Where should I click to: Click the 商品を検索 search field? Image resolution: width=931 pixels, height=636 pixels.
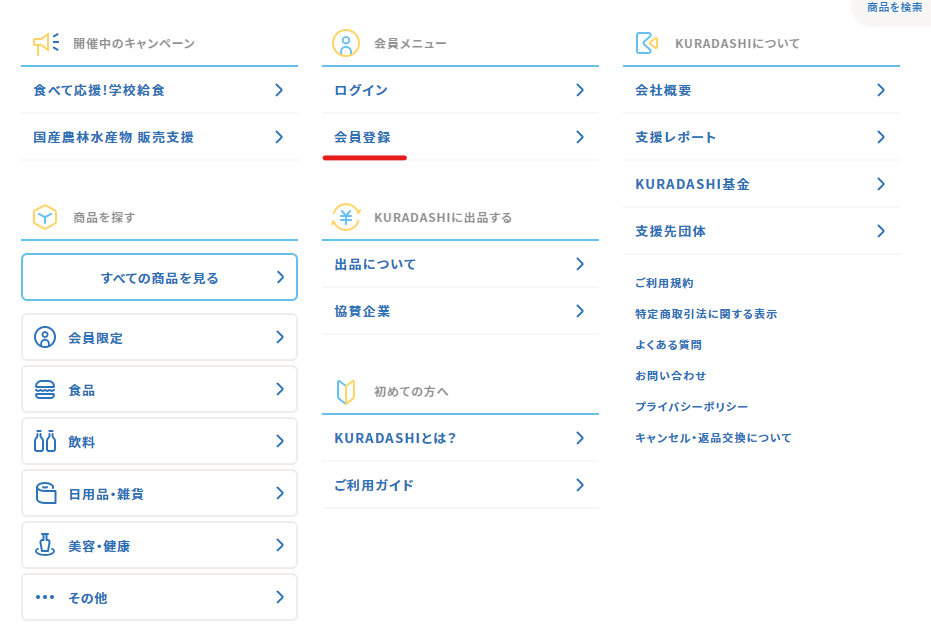pyautogui.click(x=892, y=9)
